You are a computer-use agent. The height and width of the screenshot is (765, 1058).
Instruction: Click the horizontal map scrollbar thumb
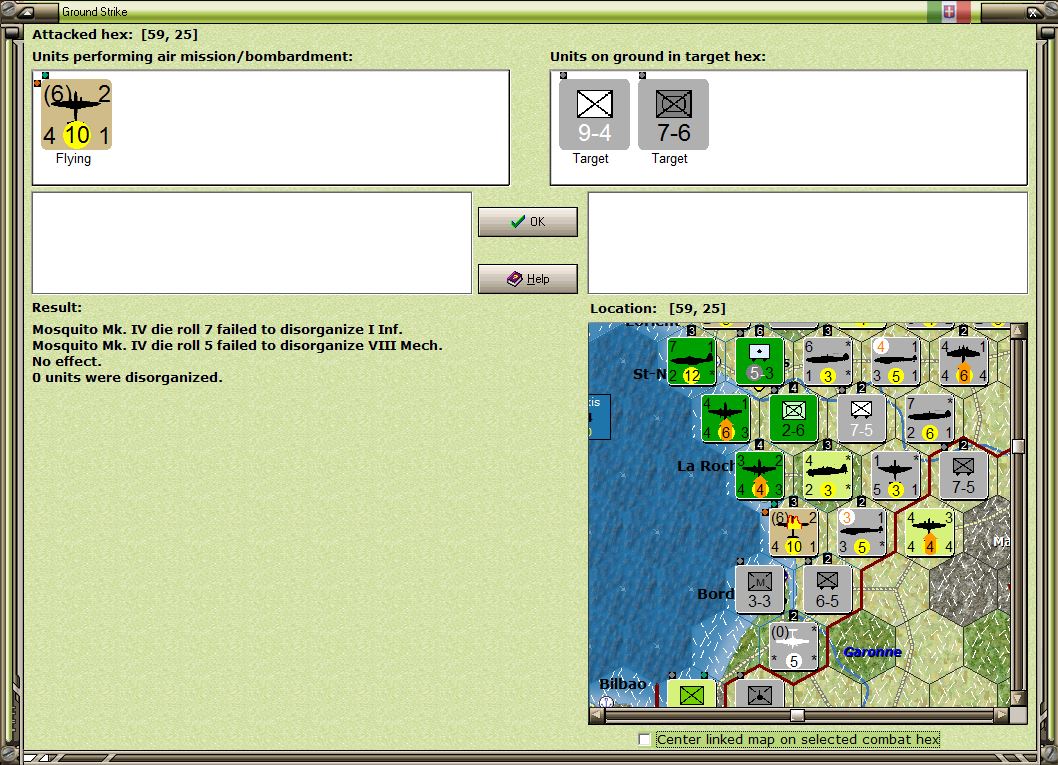pyautogui.click(x=797, y=715)
